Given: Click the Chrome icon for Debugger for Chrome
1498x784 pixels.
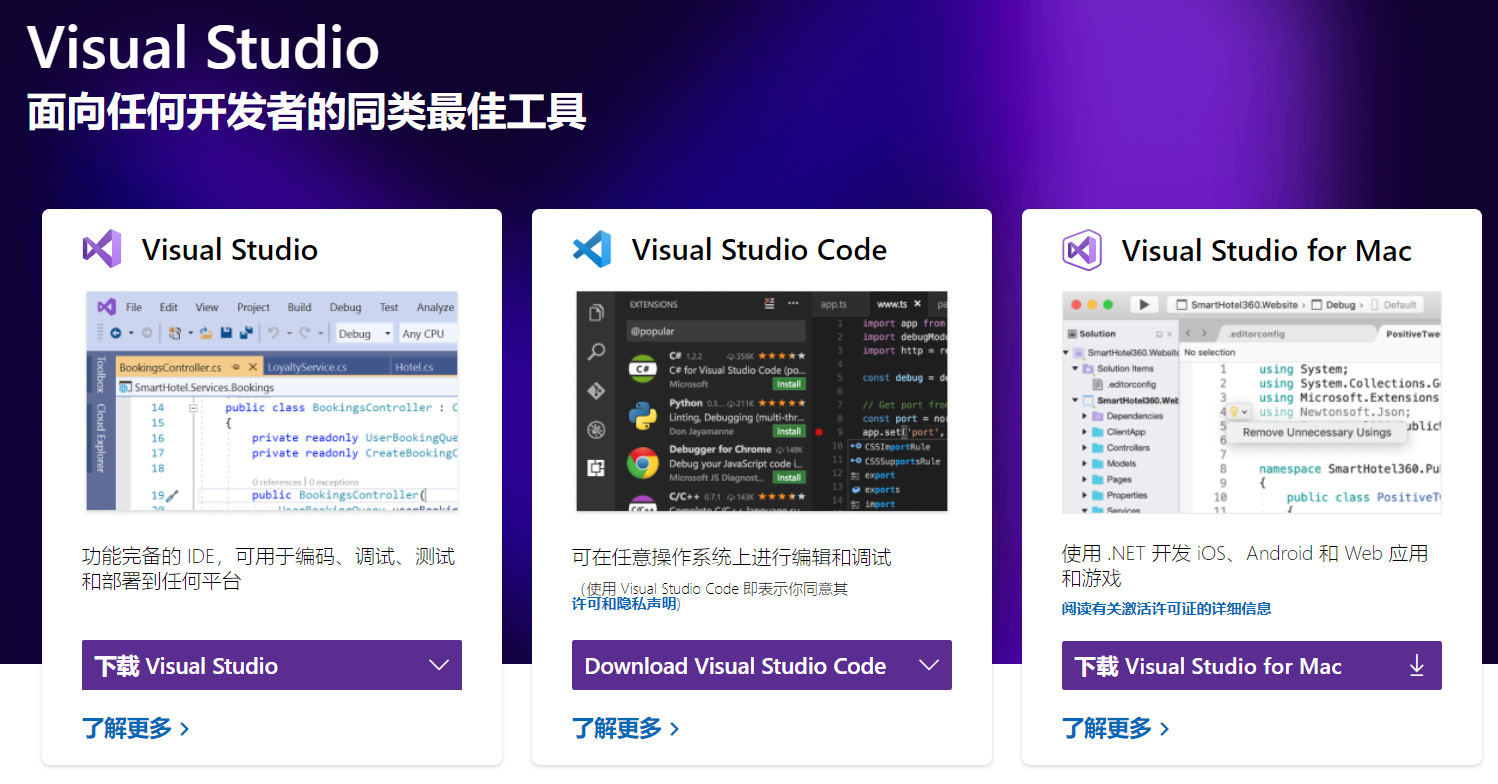Looking at the screenshot, I should pos(643,463).
